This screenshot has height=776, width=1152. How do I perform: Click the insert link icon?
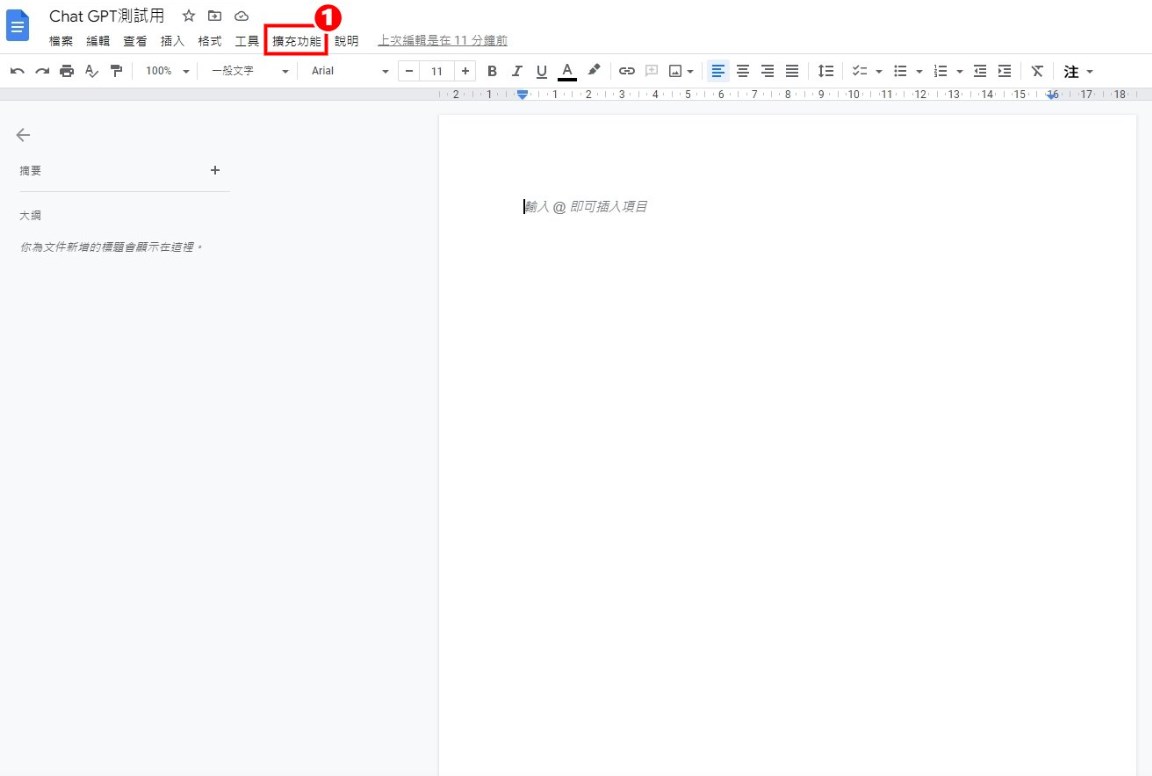626,71
